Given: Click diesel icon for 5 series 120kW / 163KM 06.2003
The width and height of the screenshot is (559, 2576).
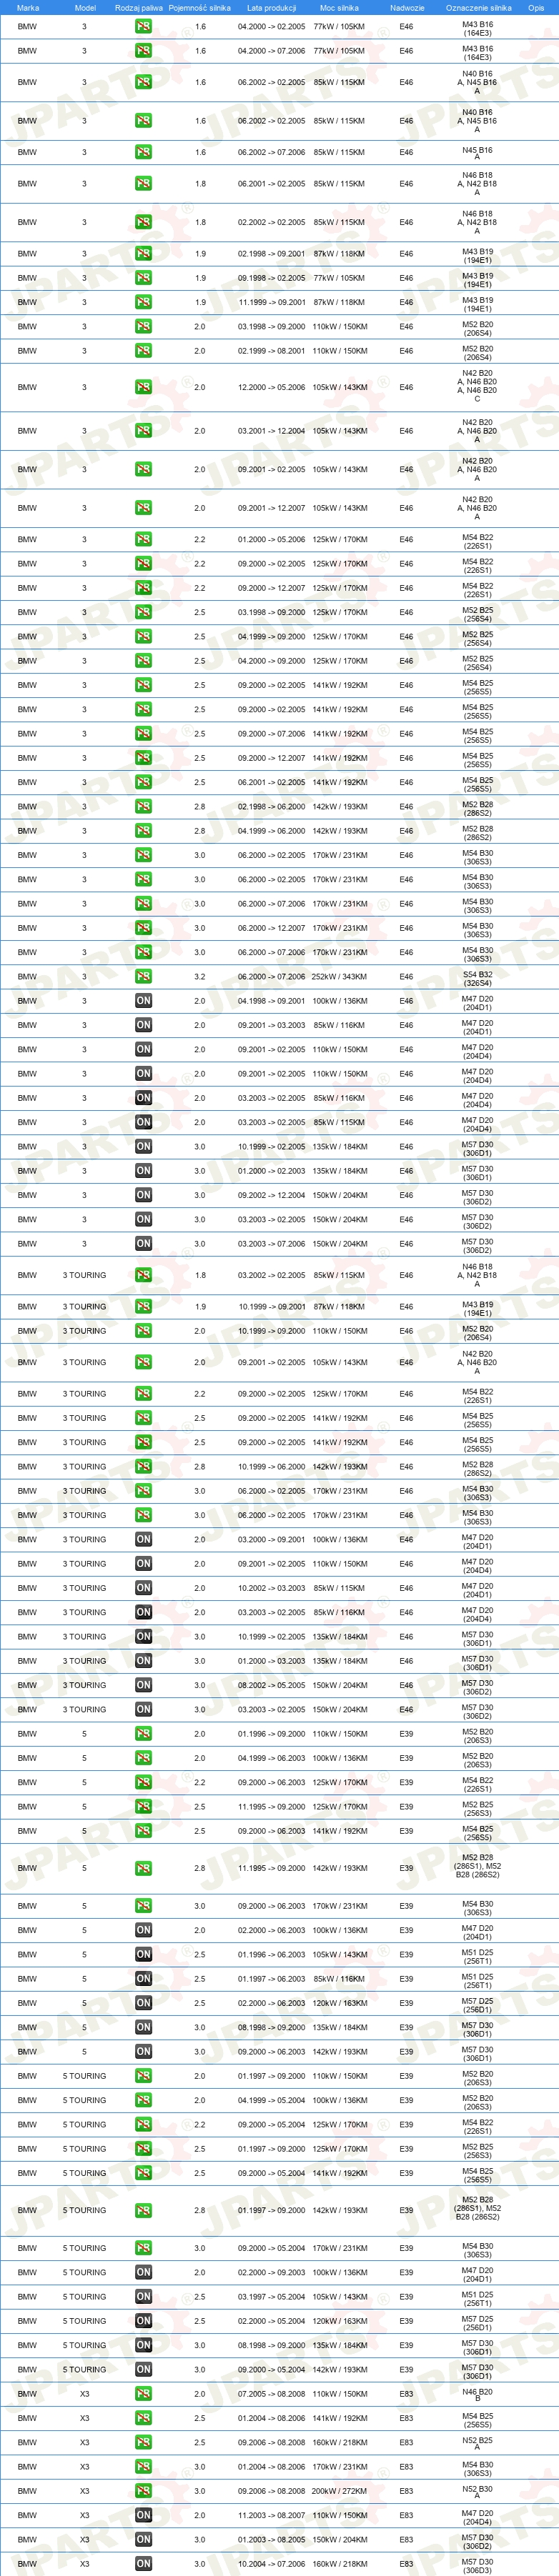Looking at the screenshot, I should (x=143, y=2003).
